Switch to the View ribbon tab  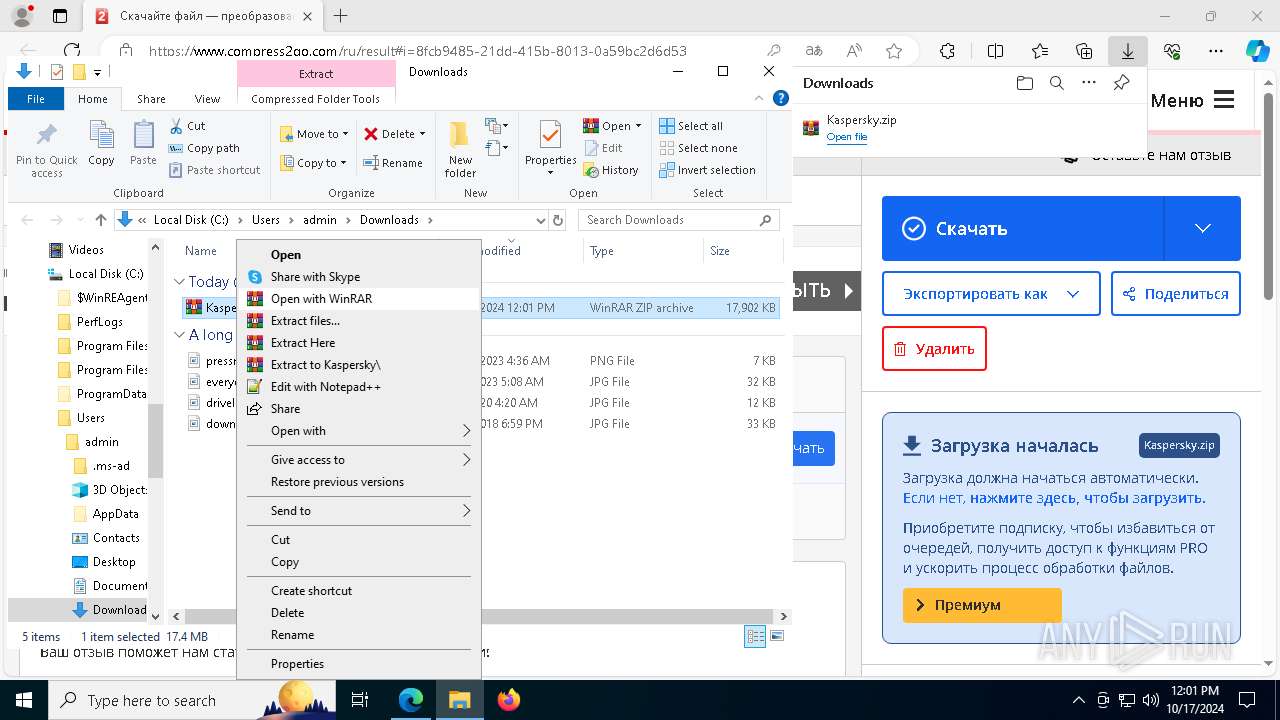pos(207,99)
